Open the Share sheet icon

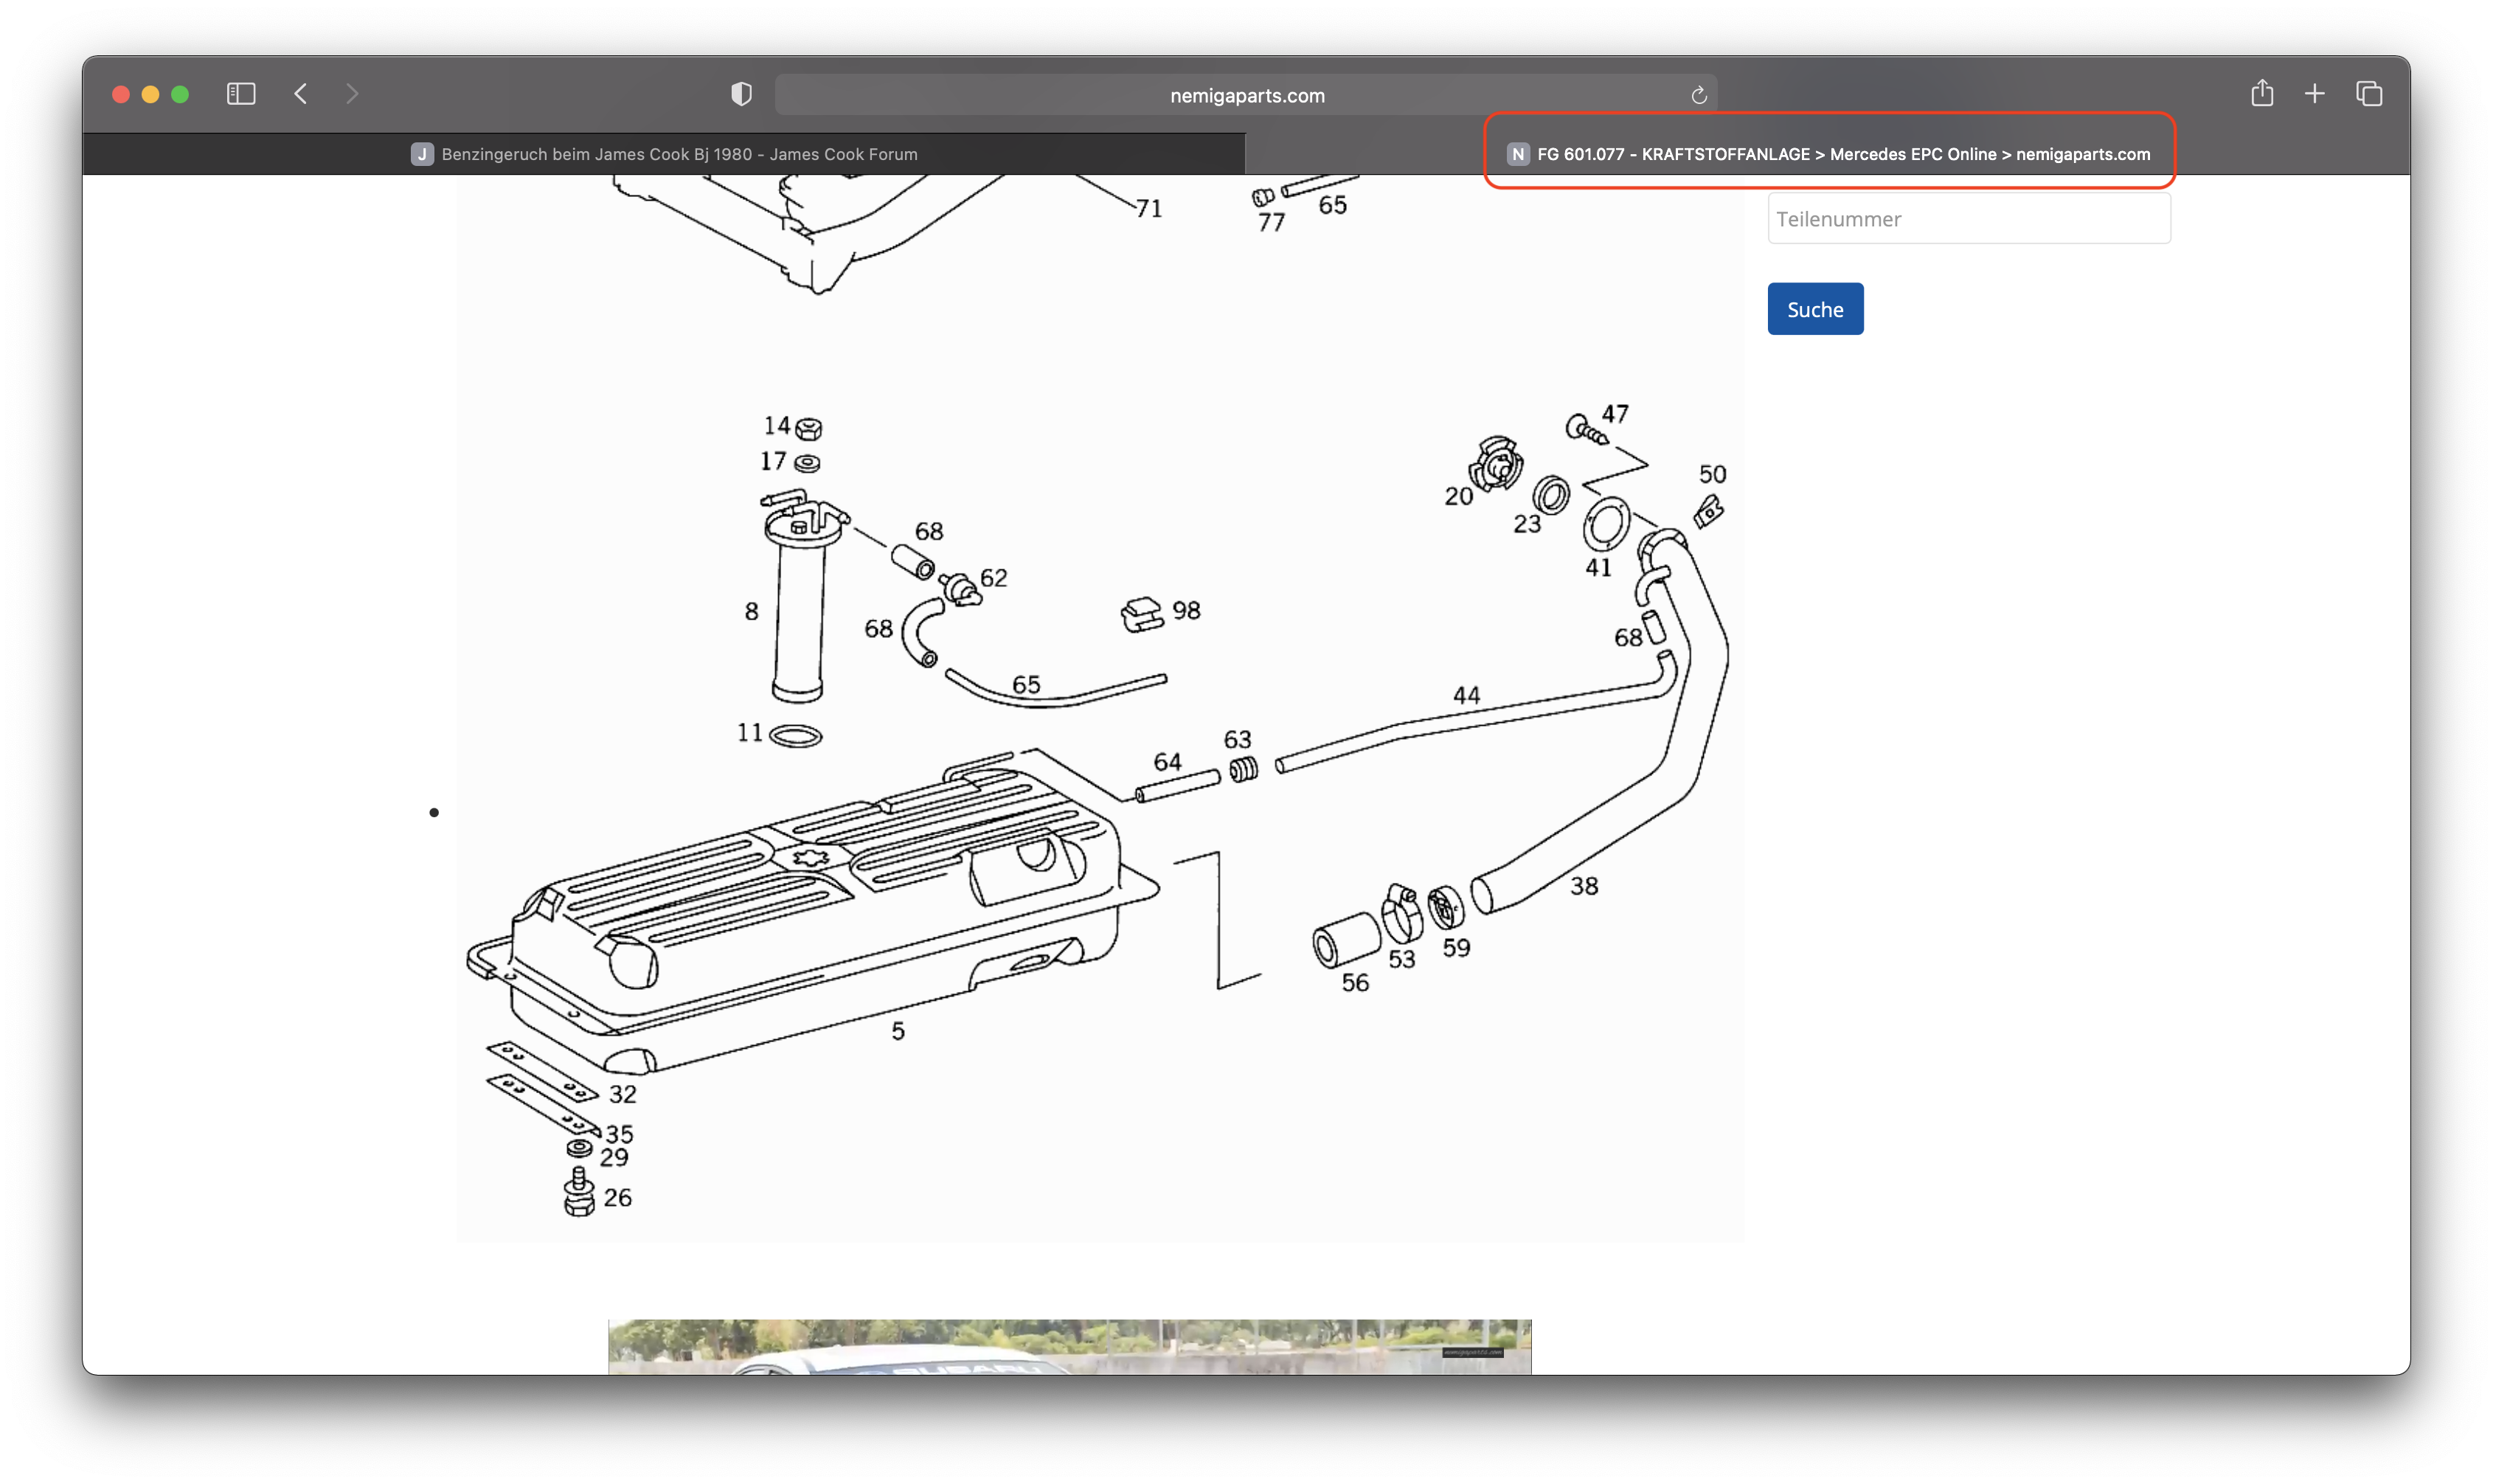(x=2262, y=94)
